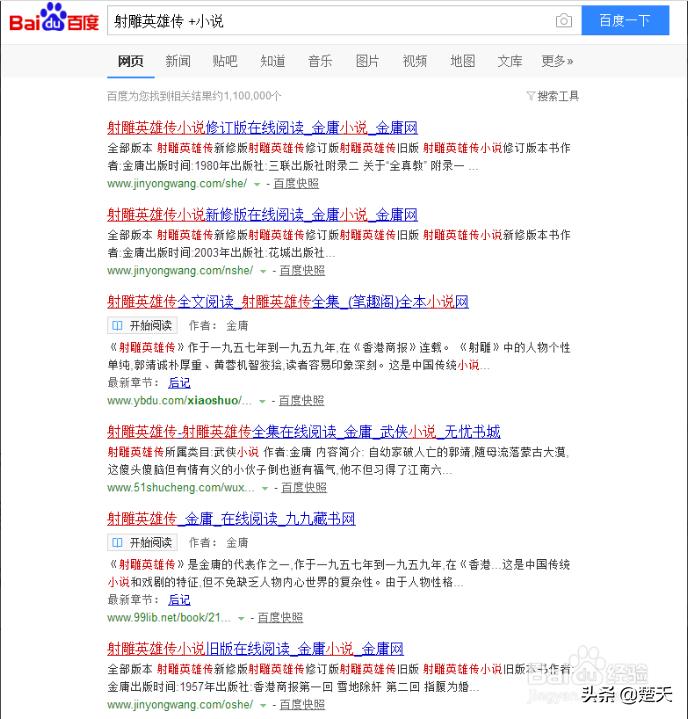
Task: Expand arrow next to jinyongwang.com/oshe/
Action: tap(263, 705)
